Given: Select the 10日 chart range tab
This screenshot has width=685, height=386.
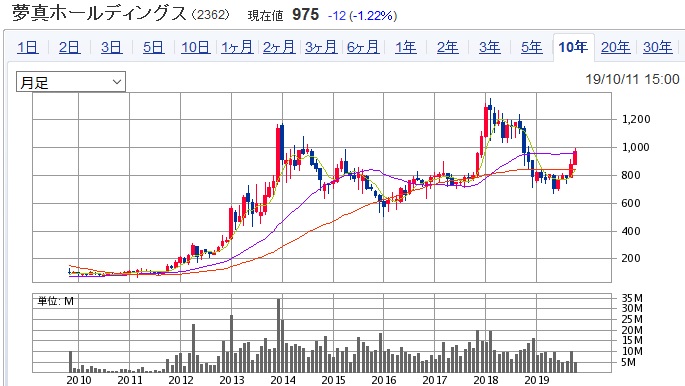Looking at the screenshot, I should [195, 47].
